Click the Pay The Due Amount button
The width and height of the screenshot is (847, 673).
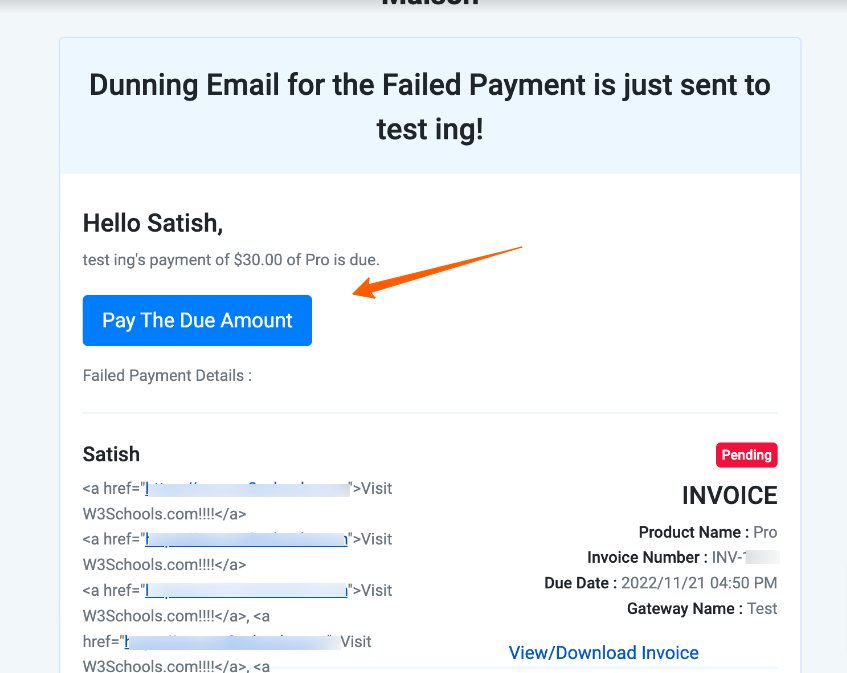point(197,320)
